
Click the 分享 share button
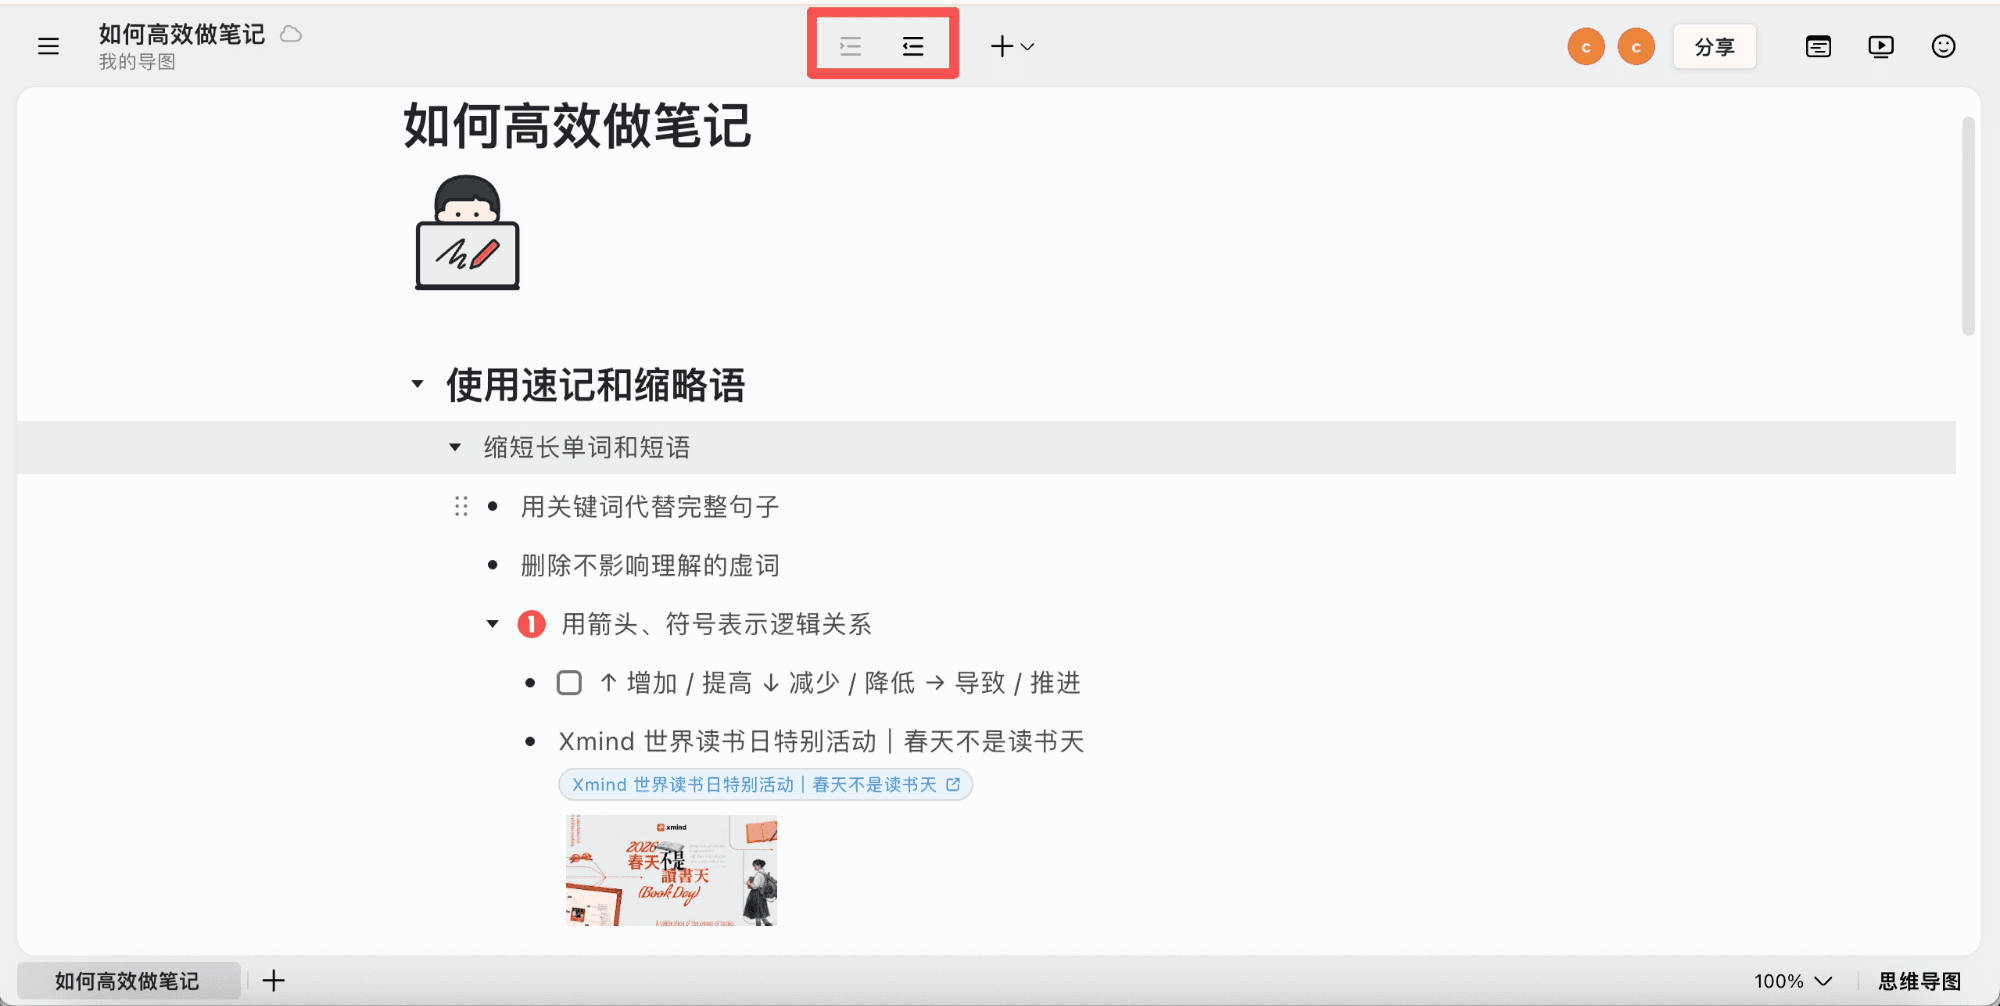pos(1715,47)
